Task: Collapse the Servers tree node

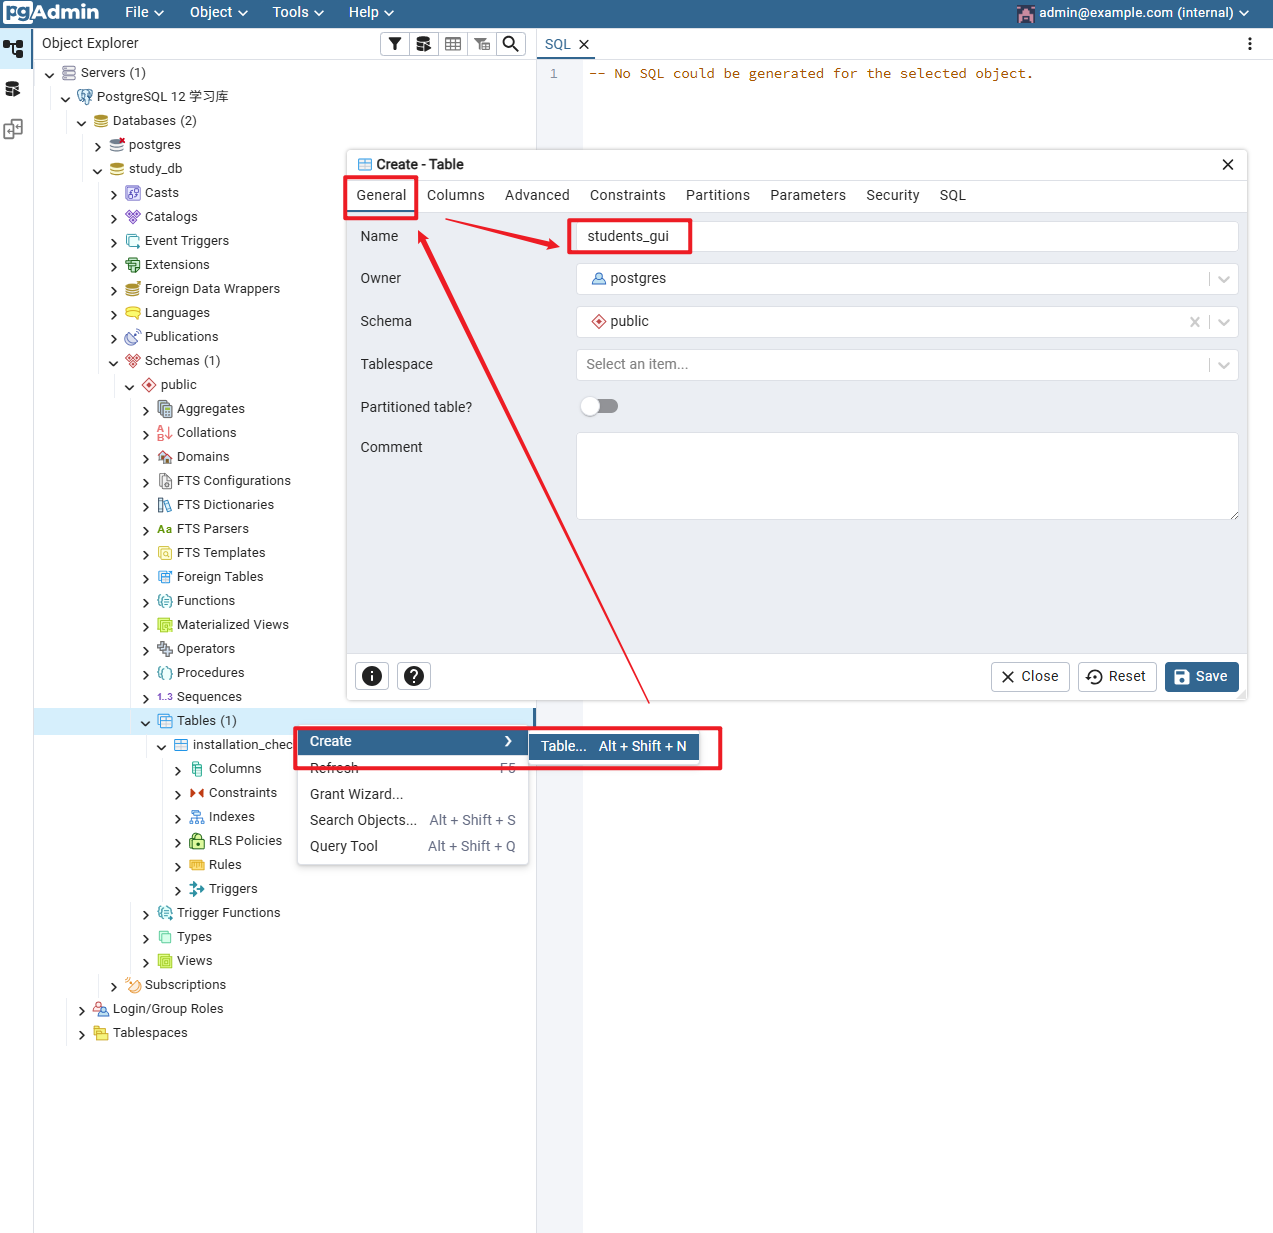Action: click(49, 74)
